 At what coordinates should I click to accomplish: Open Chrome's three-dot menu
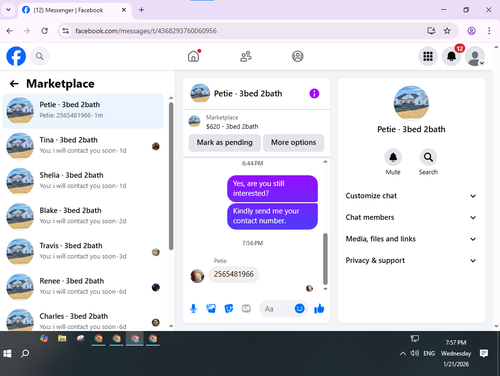click(x=489, y=31)
